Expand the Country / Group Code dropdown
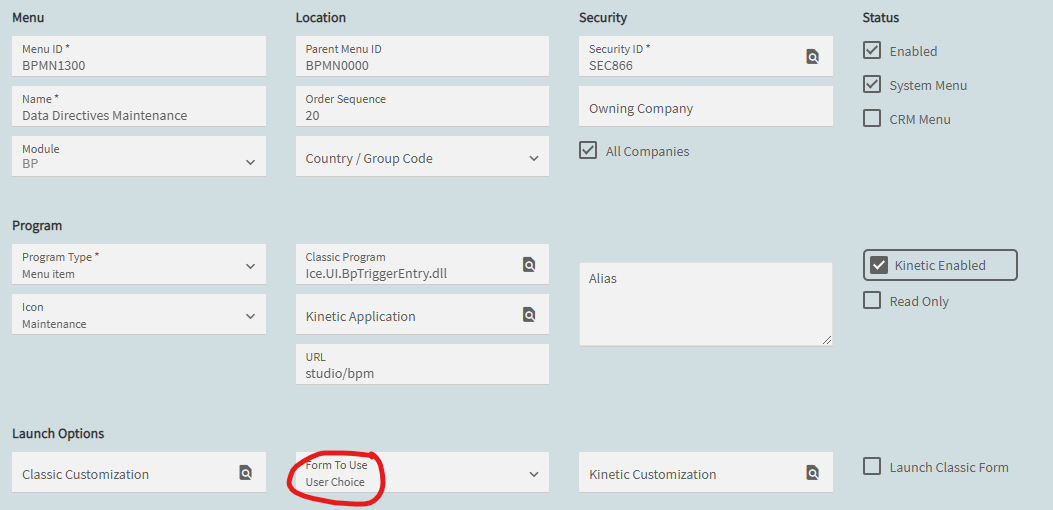The image size is (1053, 510). [x=422, y=156]
